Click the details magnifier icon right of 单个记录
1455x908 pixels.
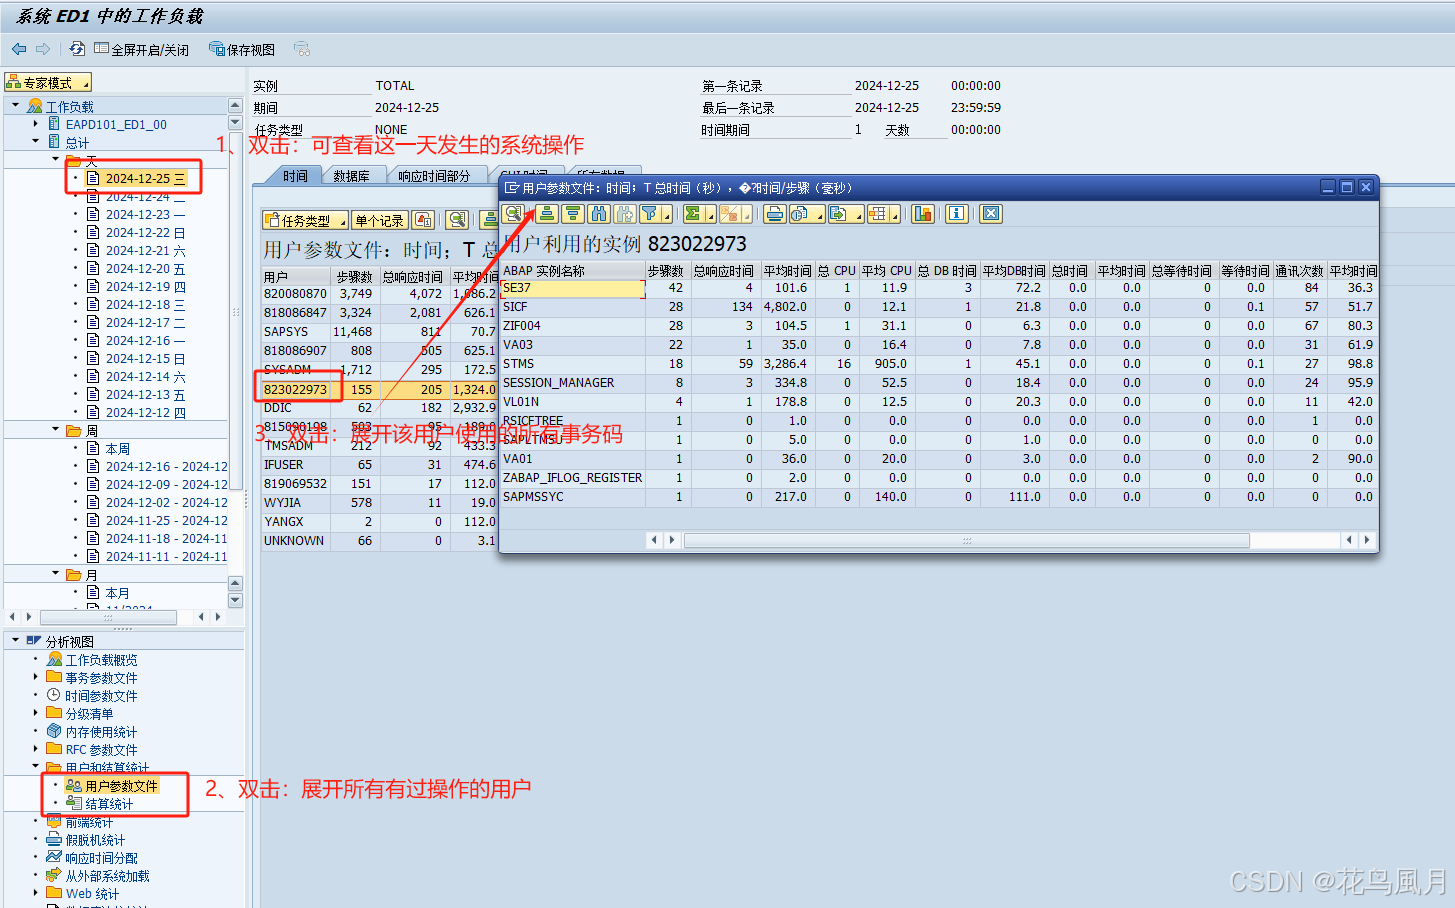457,220
